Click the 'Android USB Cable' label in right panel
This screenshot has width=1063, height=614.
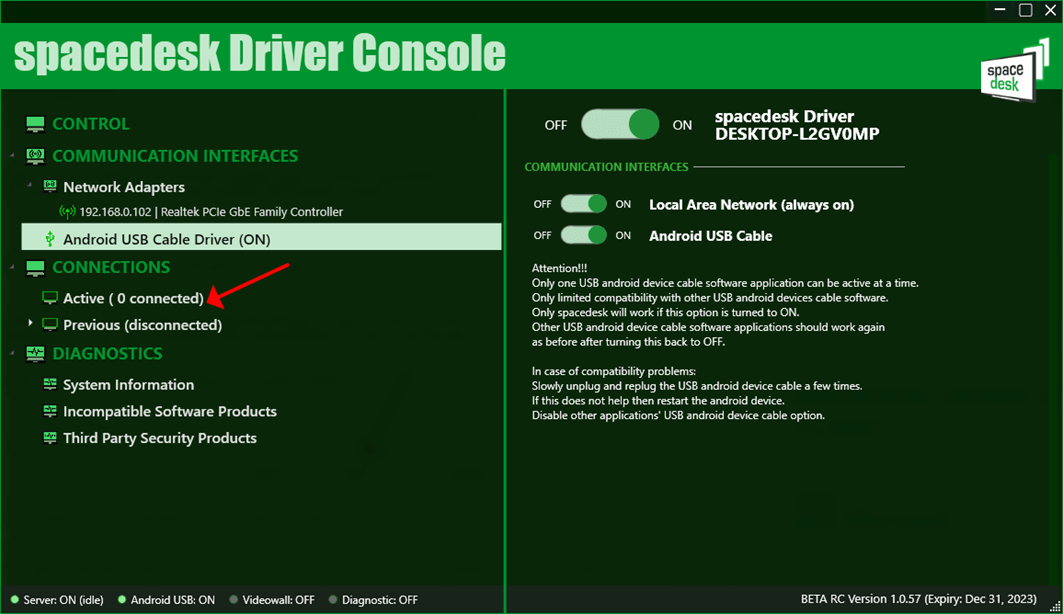(710, 236)
